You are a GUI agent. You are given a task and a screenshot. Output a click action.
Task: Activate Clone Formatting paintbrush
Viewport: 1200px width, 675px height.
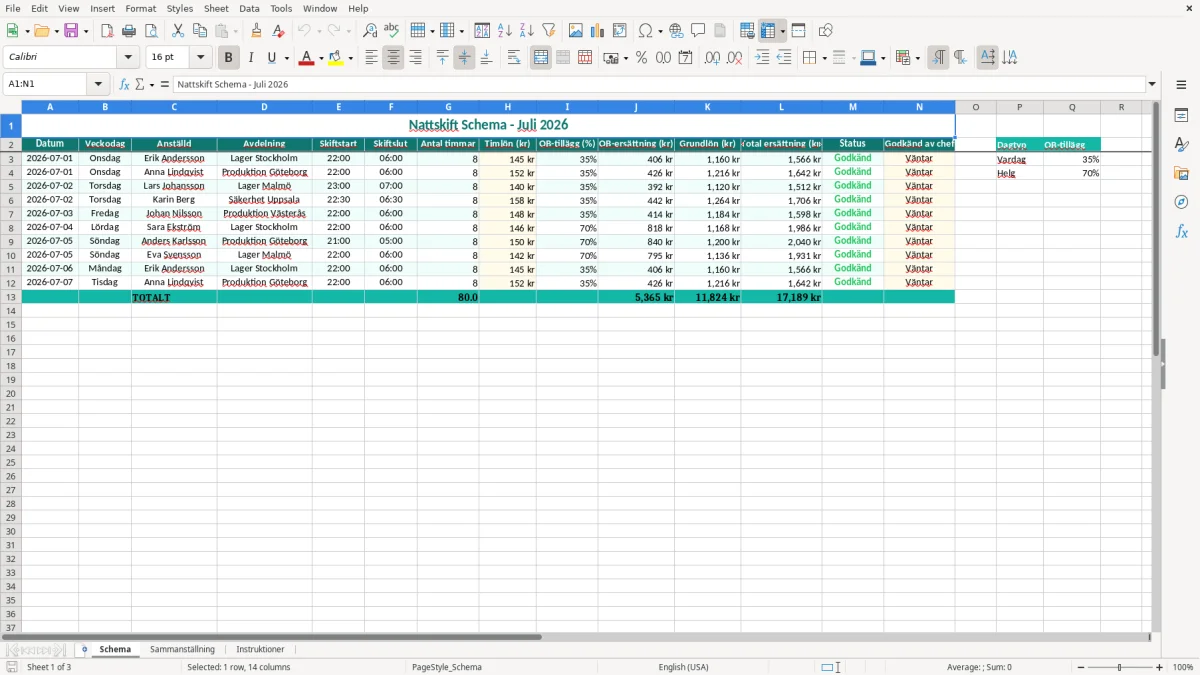257,31
